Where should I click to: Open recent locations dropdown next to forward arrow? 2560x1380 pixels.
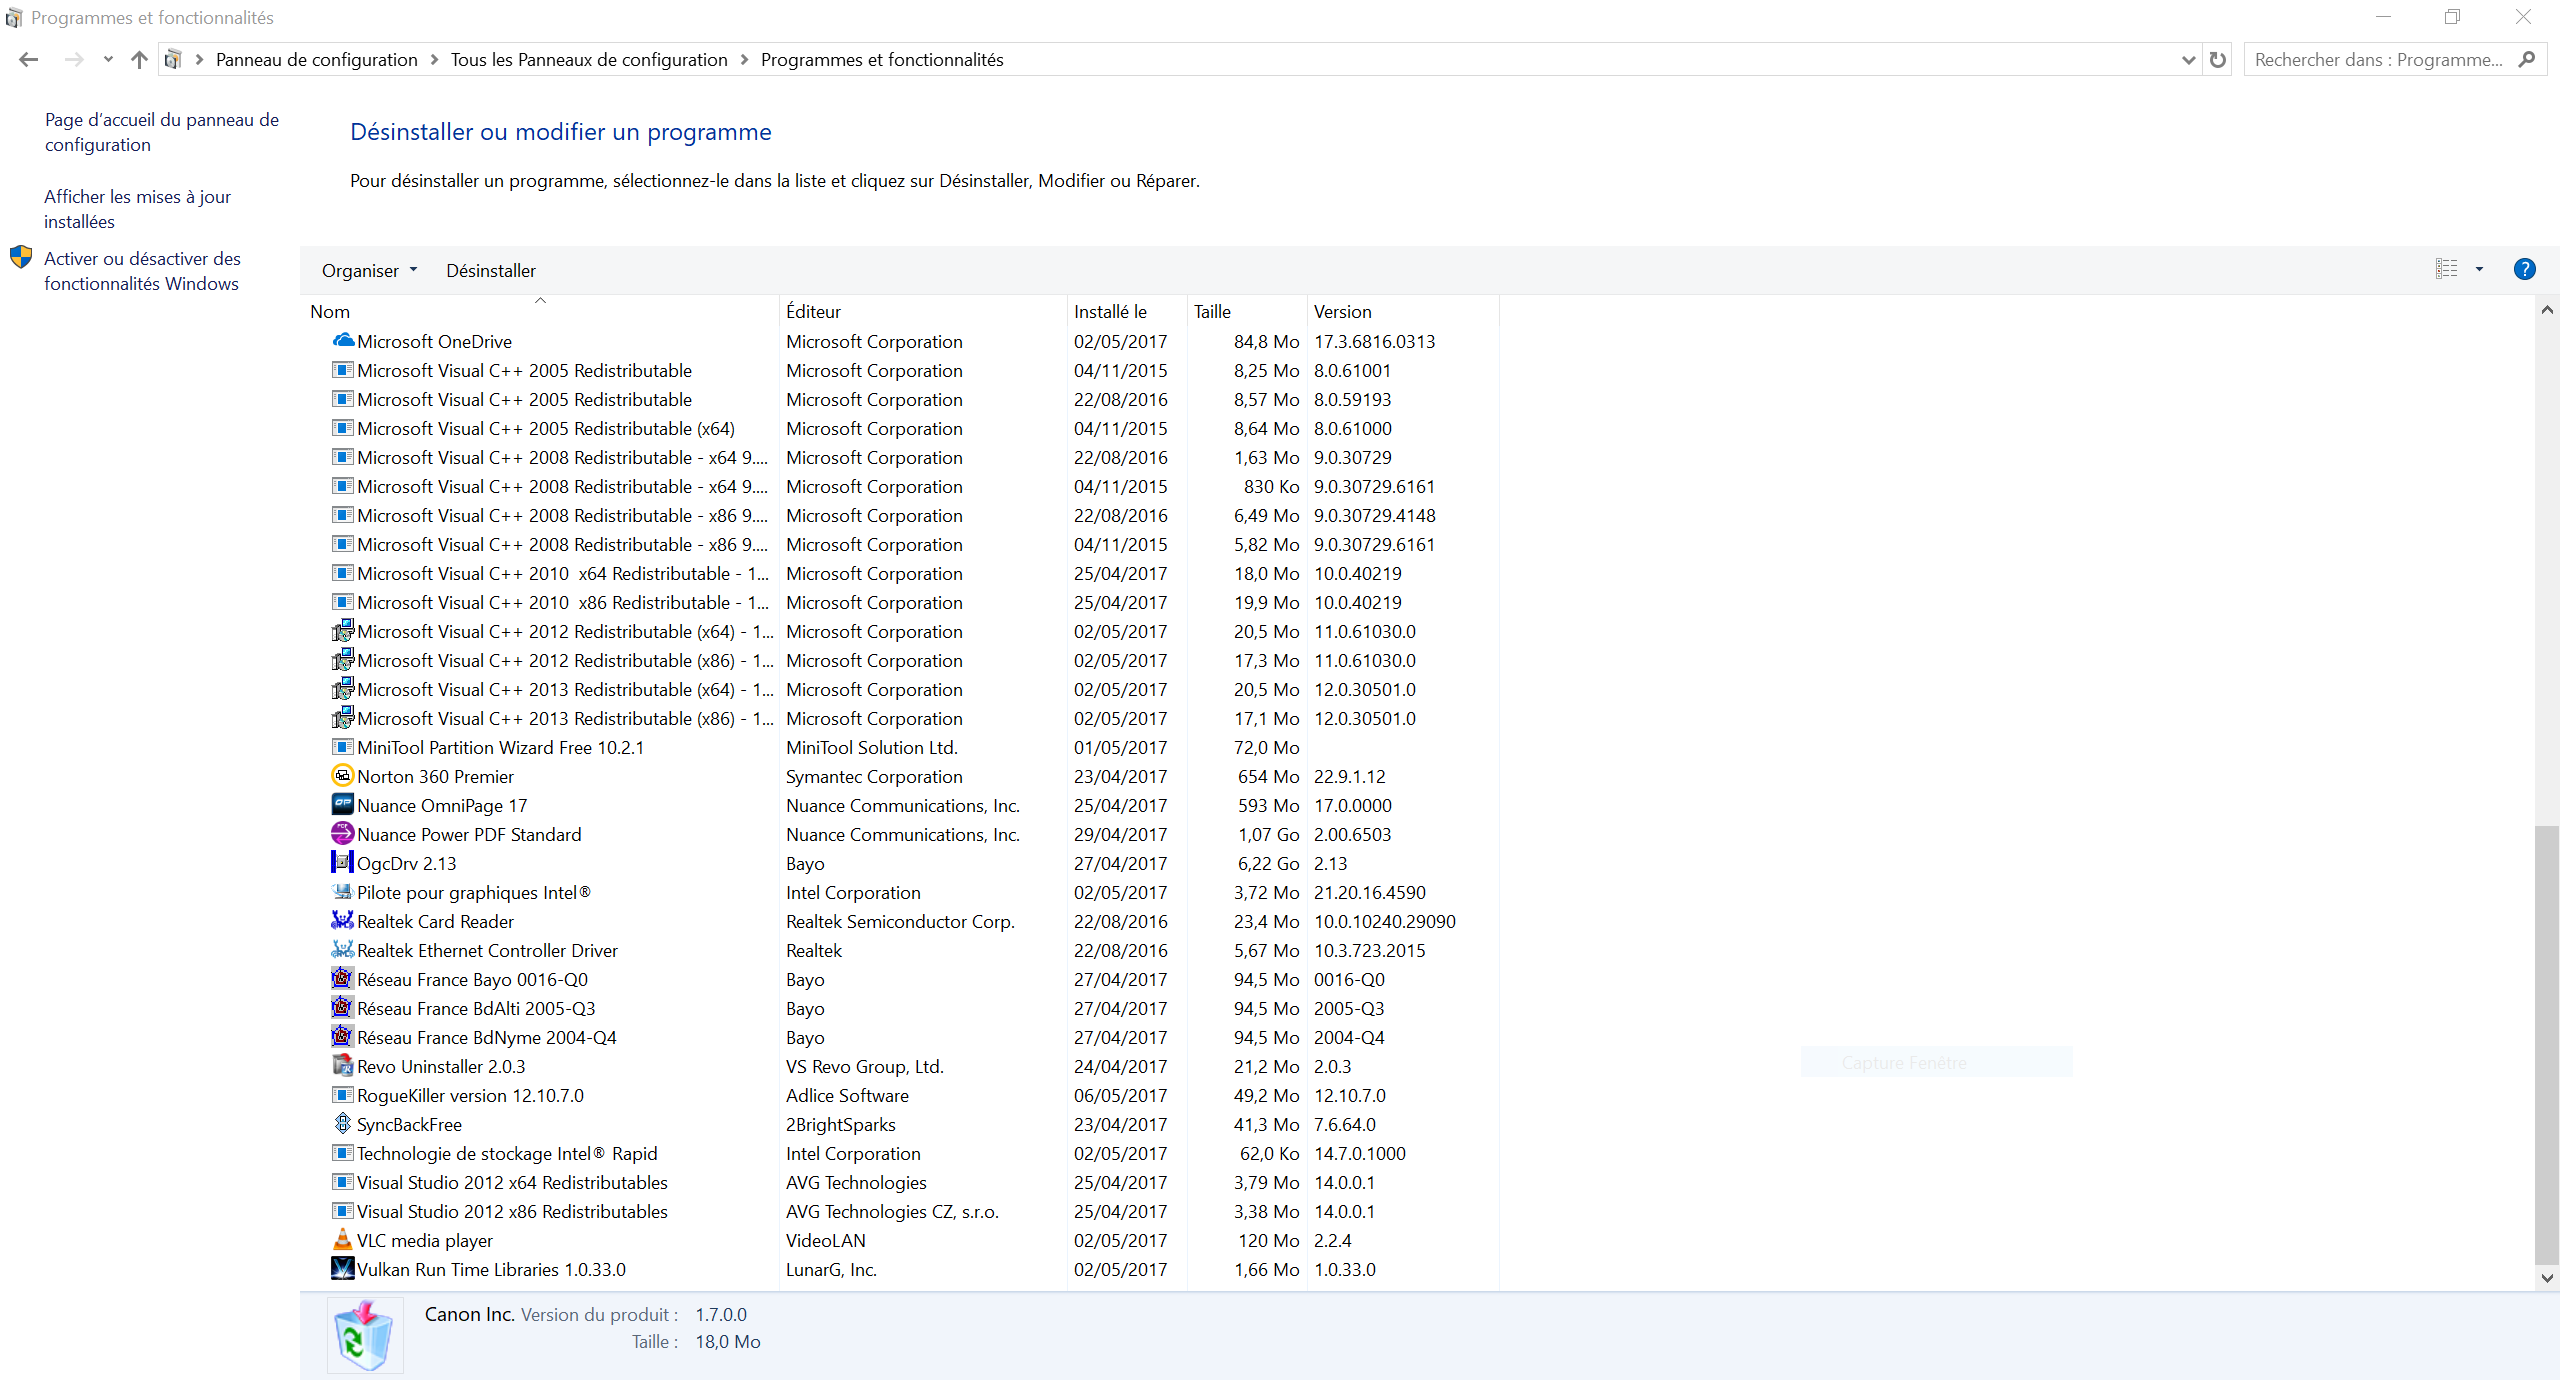point(108,60)
